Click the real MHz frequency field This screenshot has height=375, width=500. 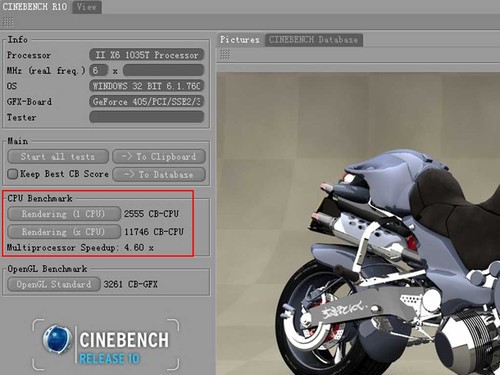(163, 70)
